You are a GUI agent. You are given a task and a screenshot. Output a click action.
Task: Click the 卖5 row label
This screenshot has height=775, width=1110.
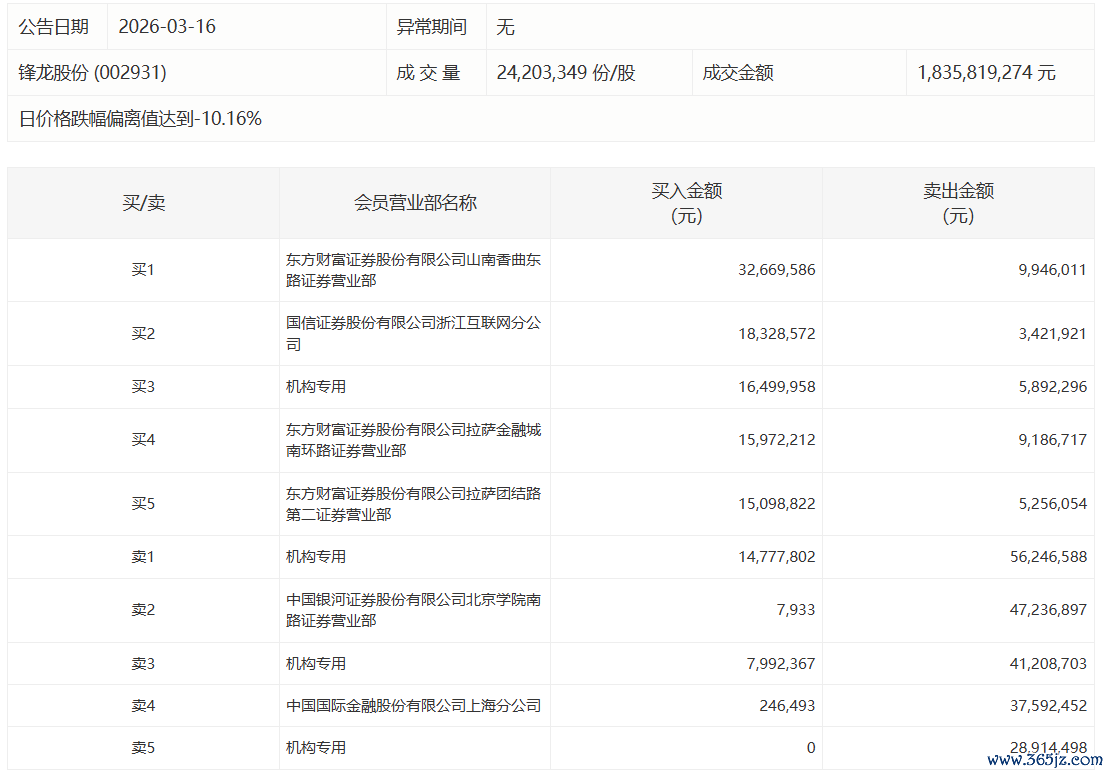(143, 747)
